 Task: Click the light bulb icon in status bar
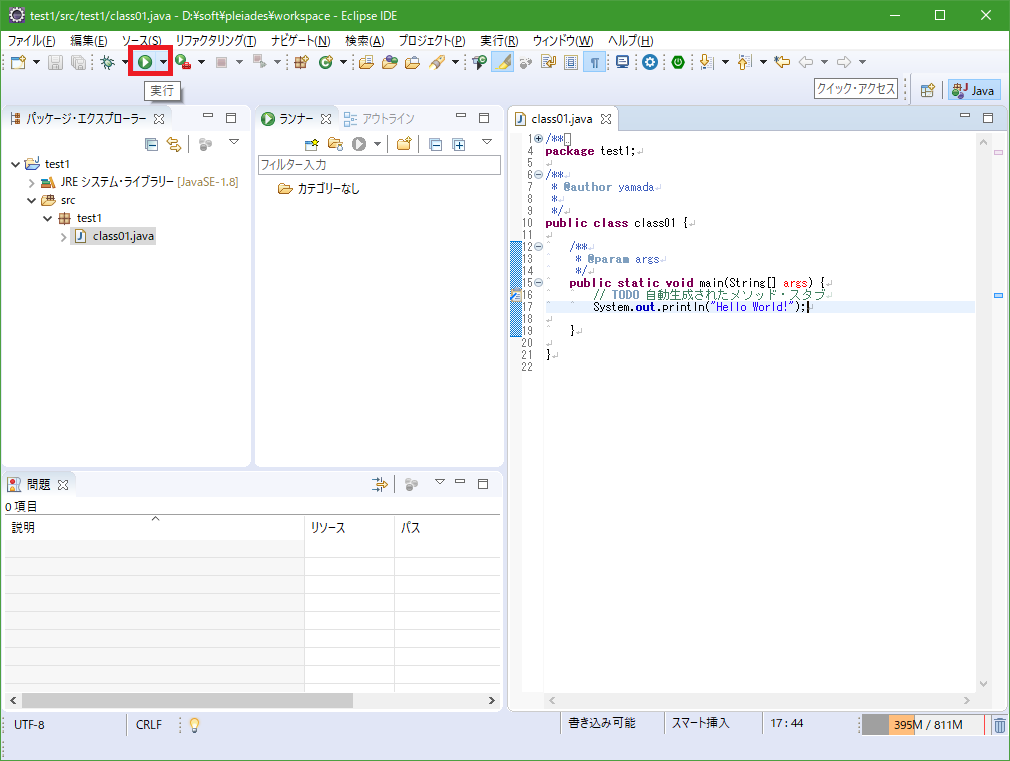click(194, 725)
